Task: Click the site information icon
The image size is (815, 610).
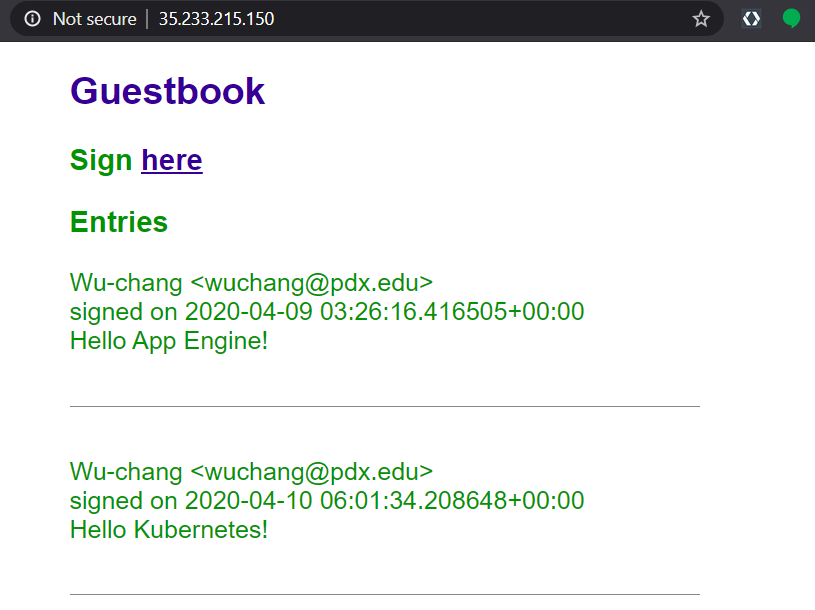Action: pos(33,19)
